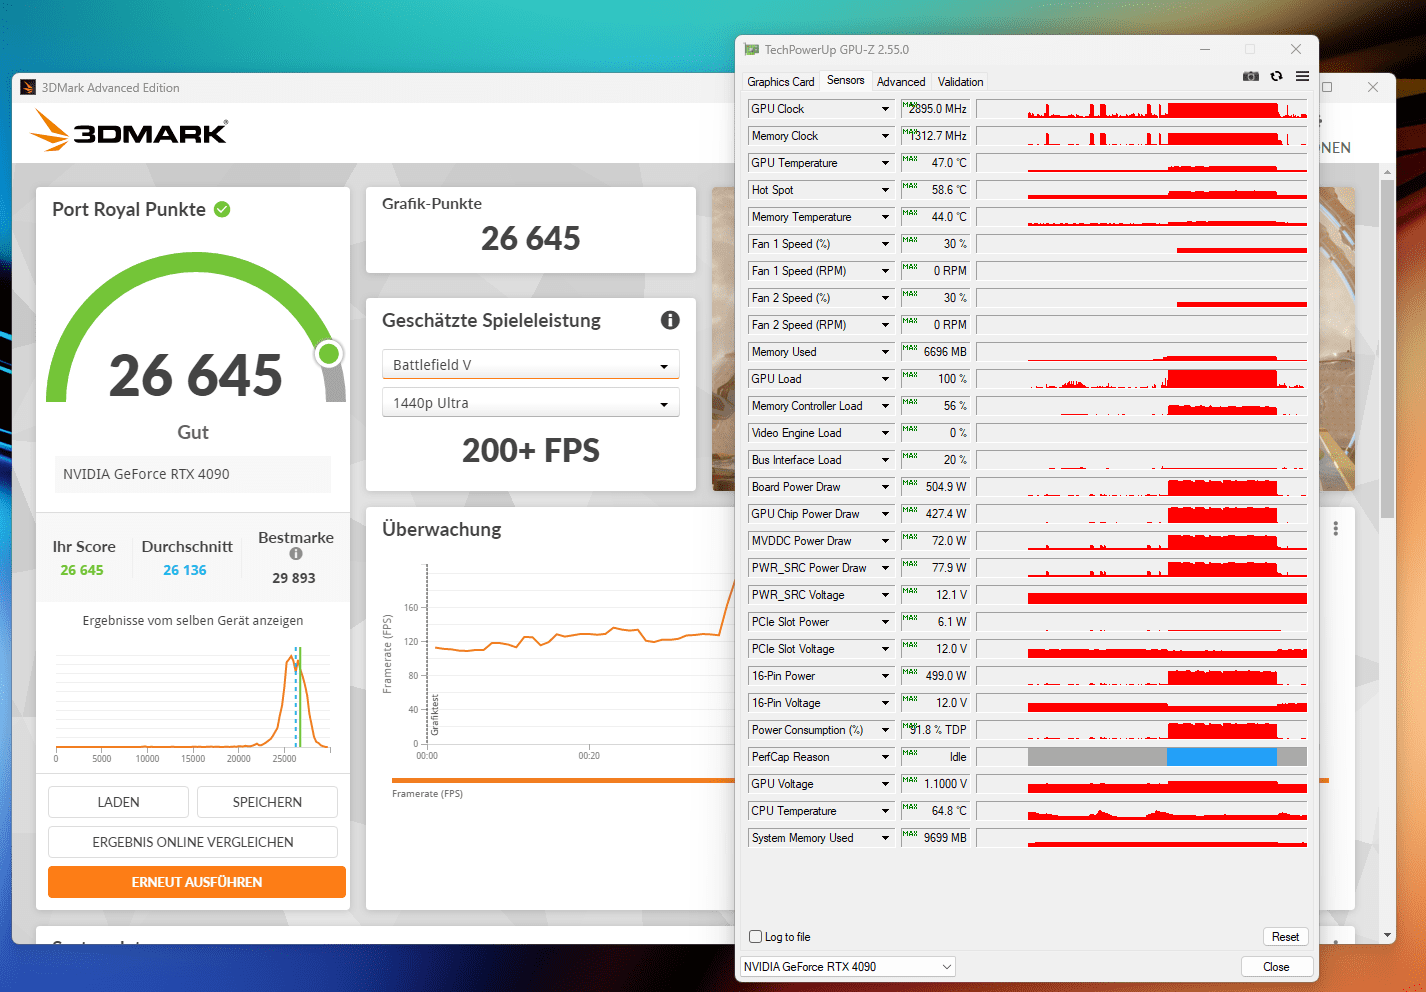Click the GPU-Z title bar app icon

[751, 49]
